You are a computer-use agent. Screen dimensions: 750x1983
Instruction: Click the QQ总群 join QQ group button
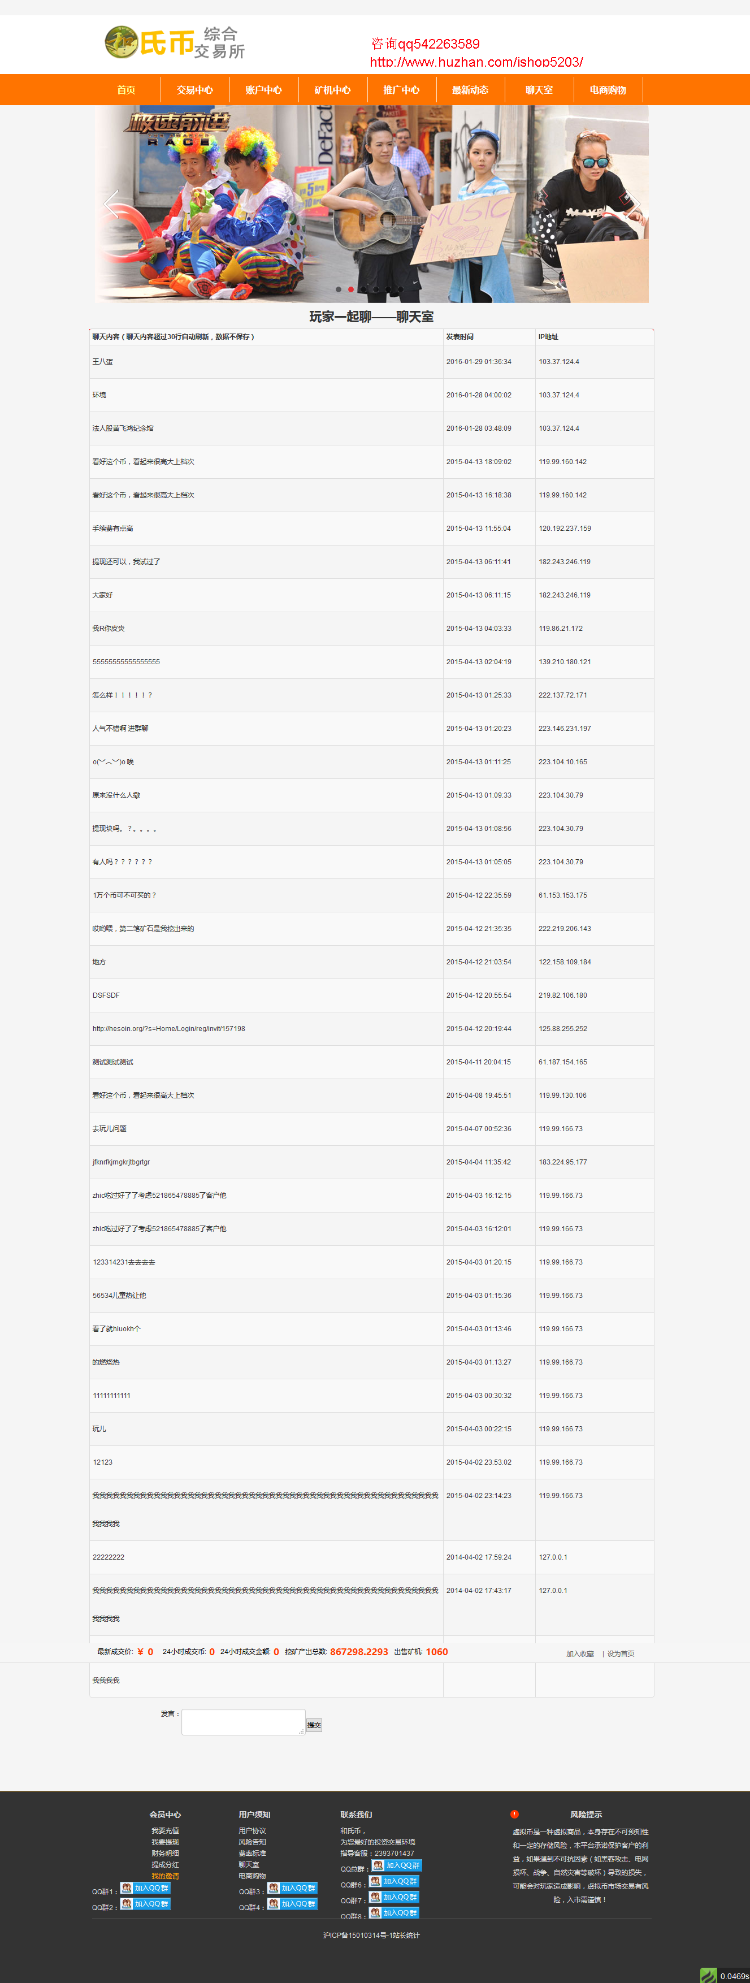click(396, 1865)
